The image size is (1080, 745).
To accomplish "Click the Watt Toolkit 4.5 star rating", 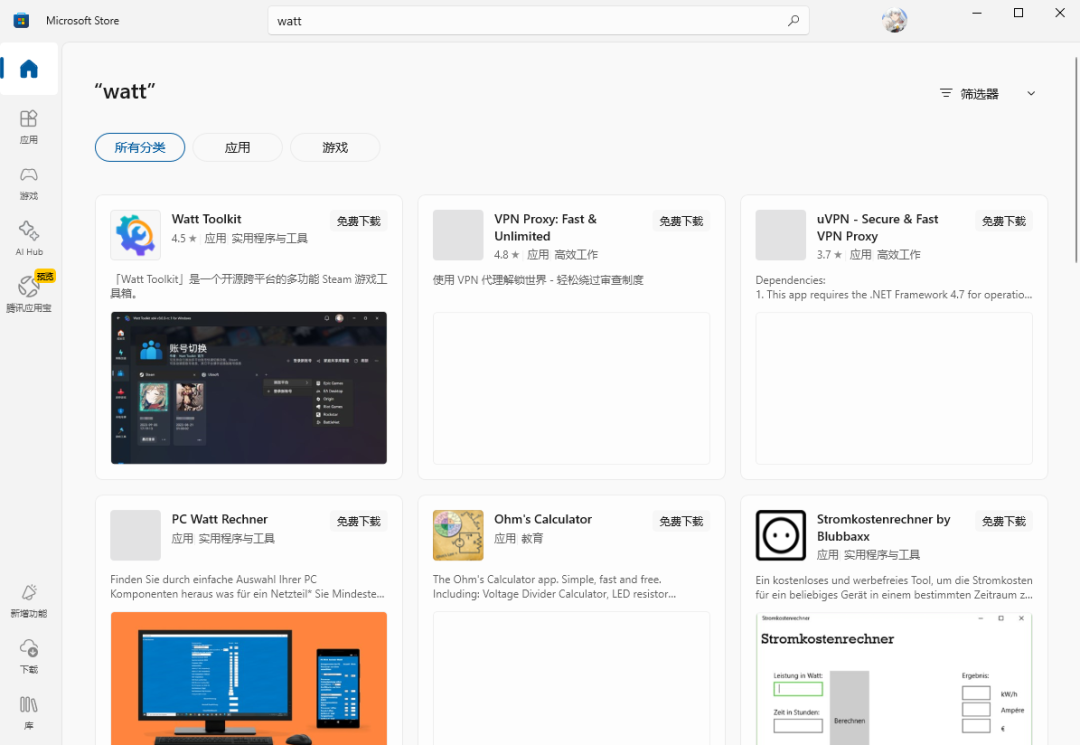I will 184,238.
